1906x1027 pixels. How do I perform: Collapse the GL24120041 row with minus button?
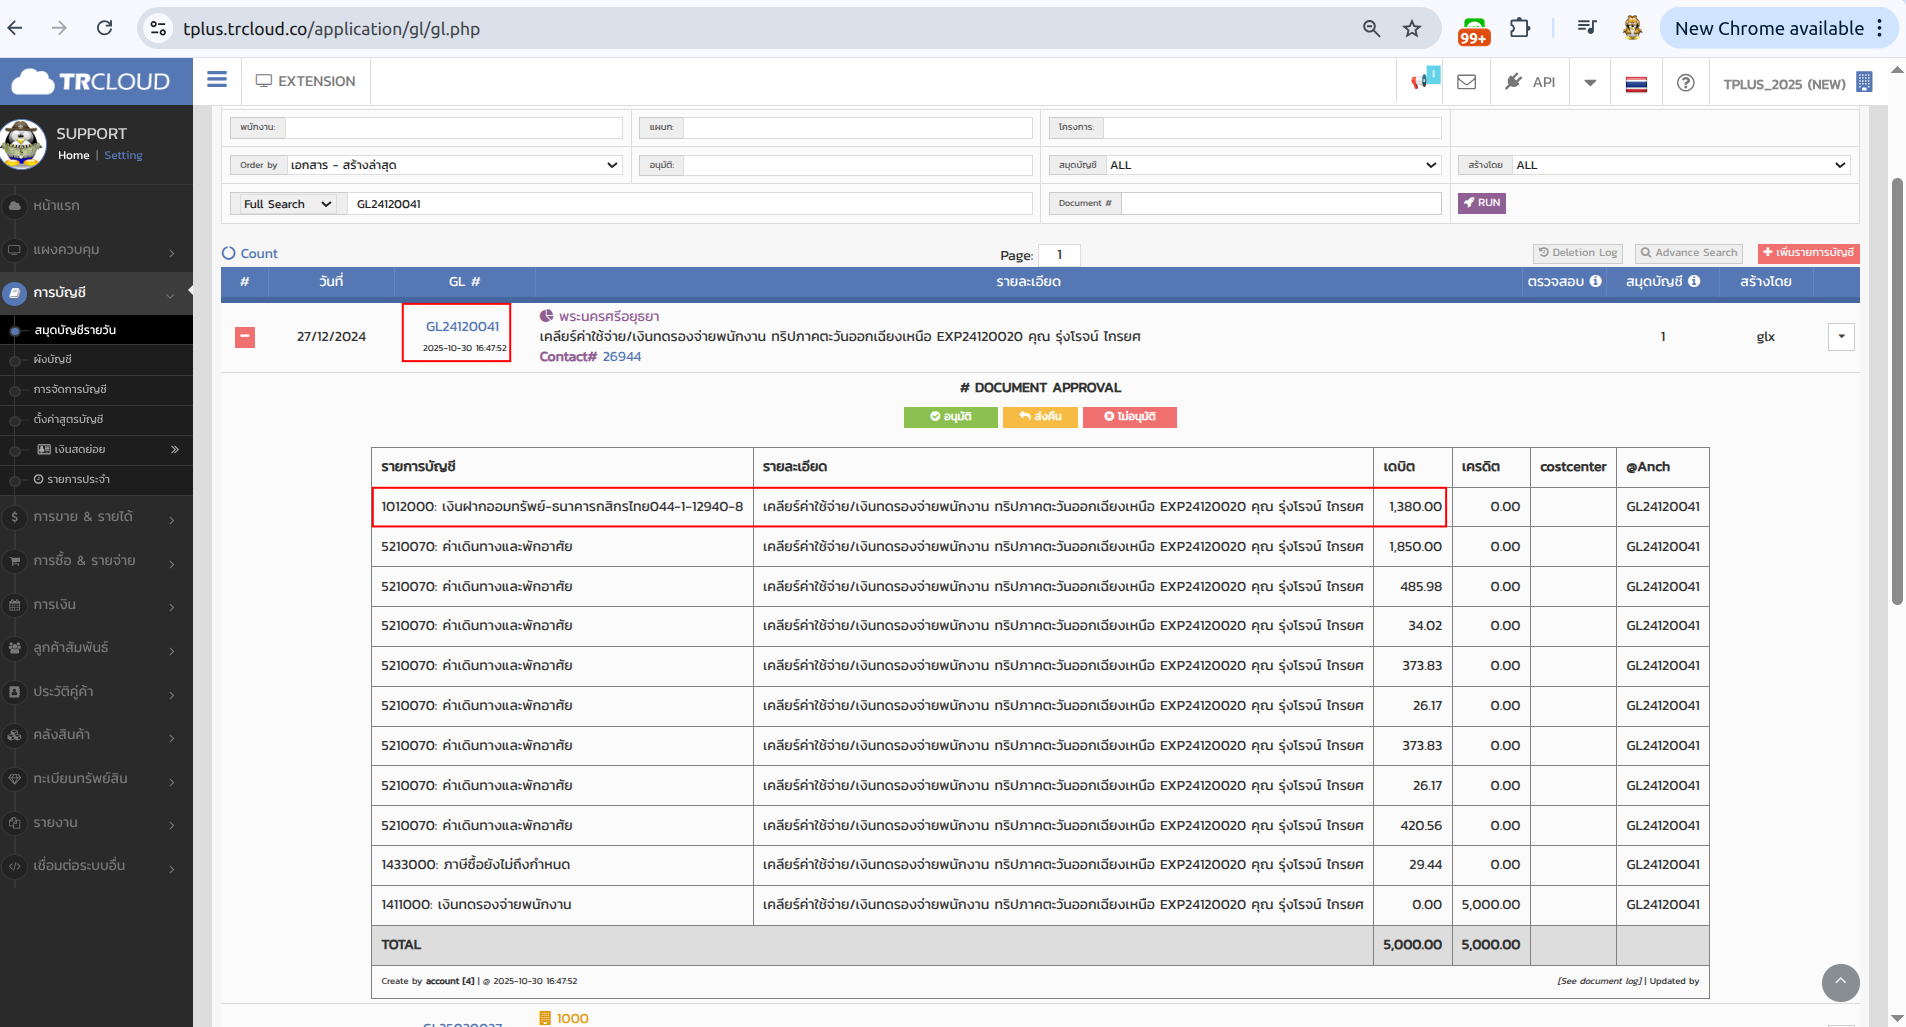[x=245, y=337]
